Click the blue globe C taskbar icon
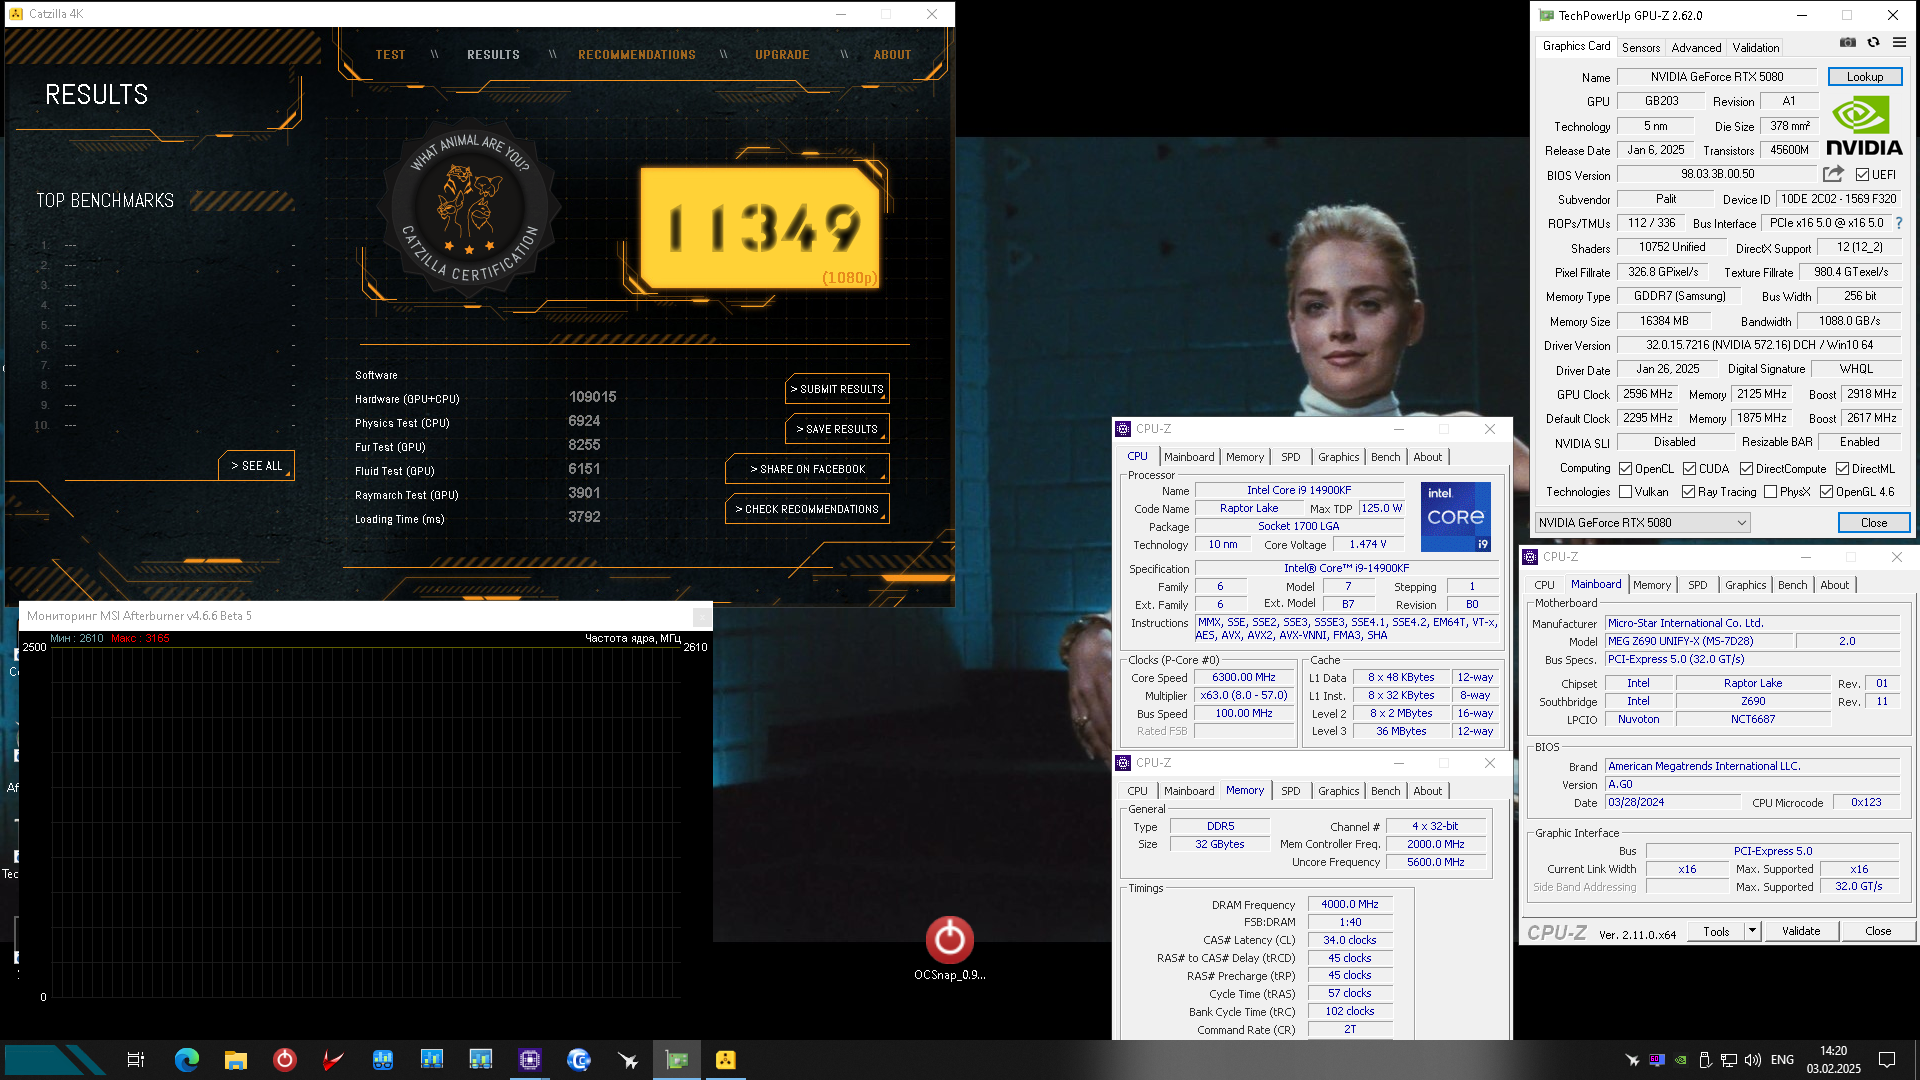1920x1080 pixels. [579, 1060]
